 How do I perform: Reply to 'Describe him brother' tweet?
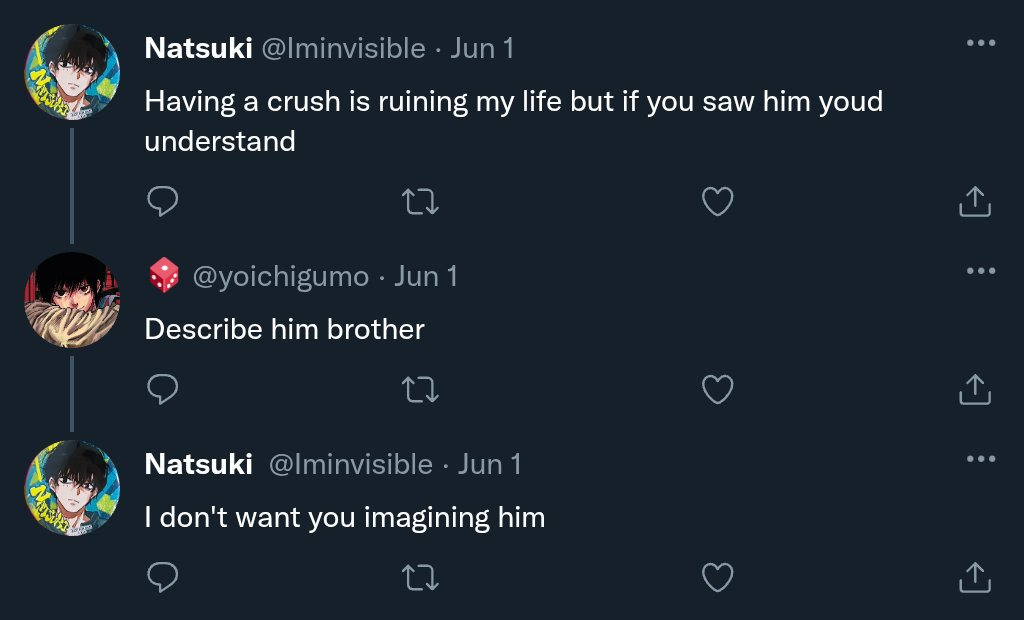tap(162, 389)
